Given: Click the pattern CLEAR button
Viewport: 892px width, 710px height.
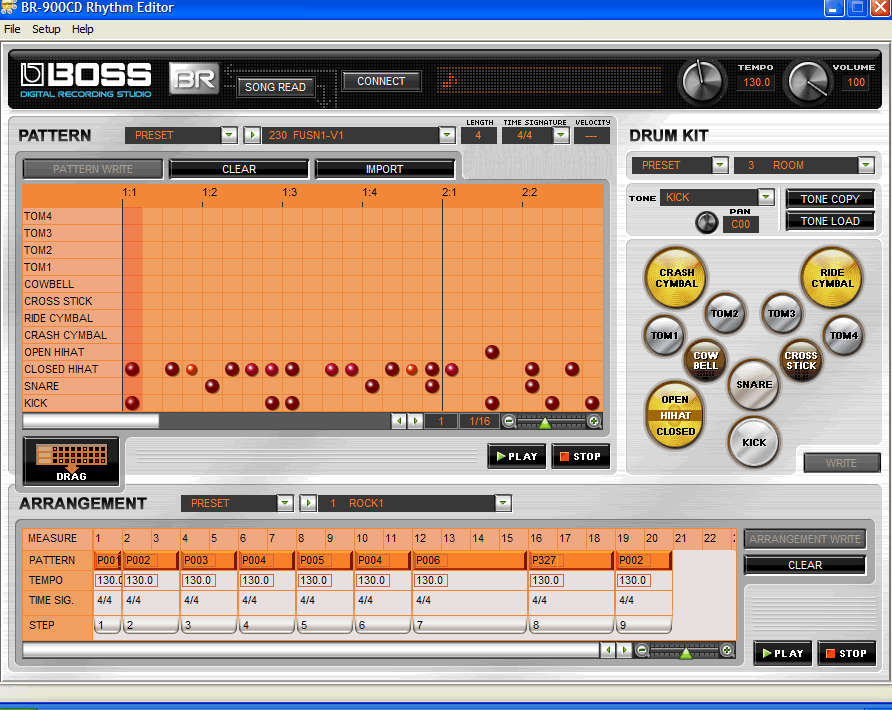Looking at the screenshot, I should tap(239, 169).
